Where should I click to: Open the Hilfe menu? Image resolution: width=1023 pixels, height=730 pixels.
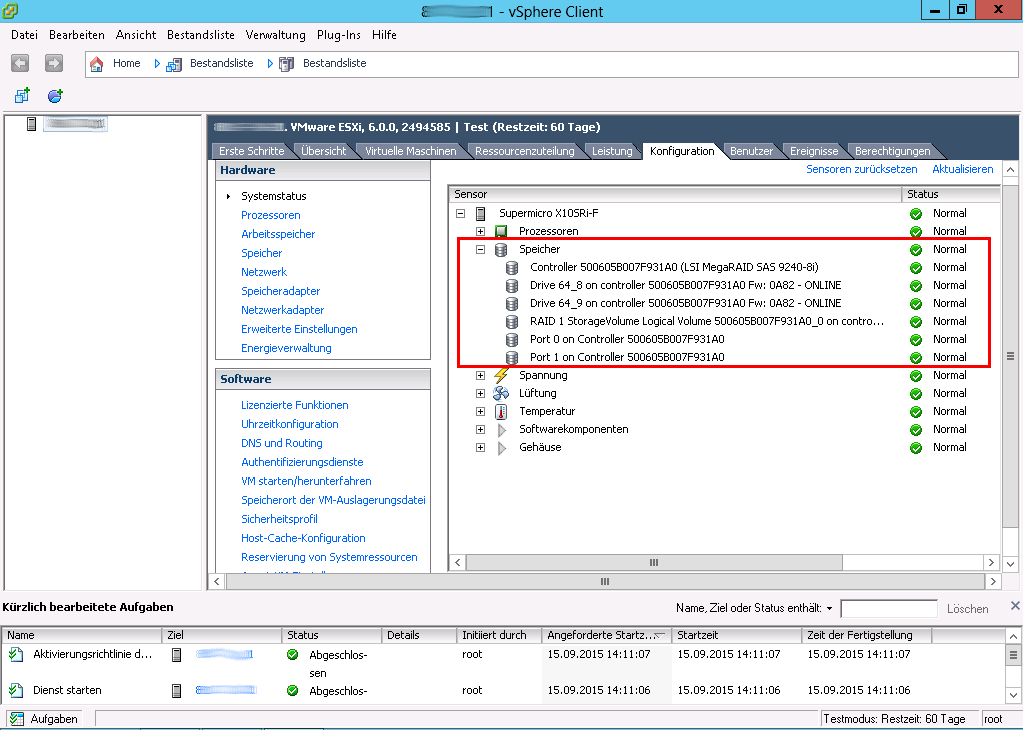pos(384,35)
